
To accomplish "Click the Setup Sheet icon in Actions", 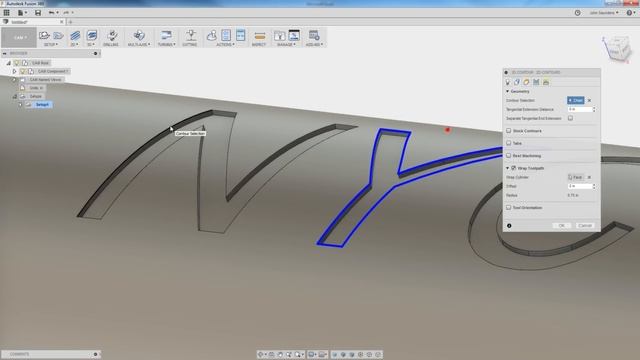I will click(240, 35).
